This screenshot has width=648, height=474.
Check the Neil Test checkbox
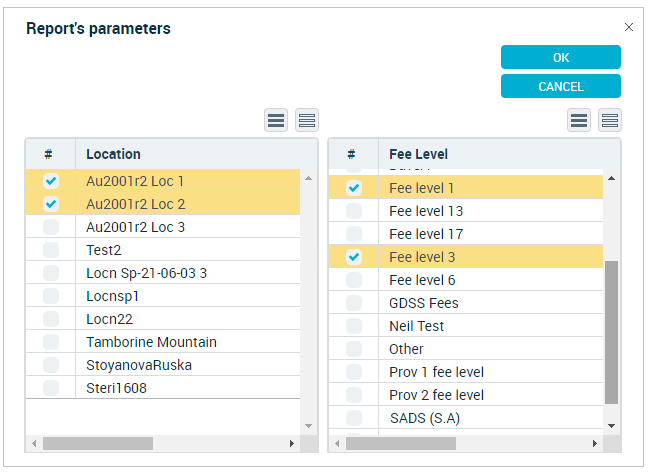pos(354,326)
